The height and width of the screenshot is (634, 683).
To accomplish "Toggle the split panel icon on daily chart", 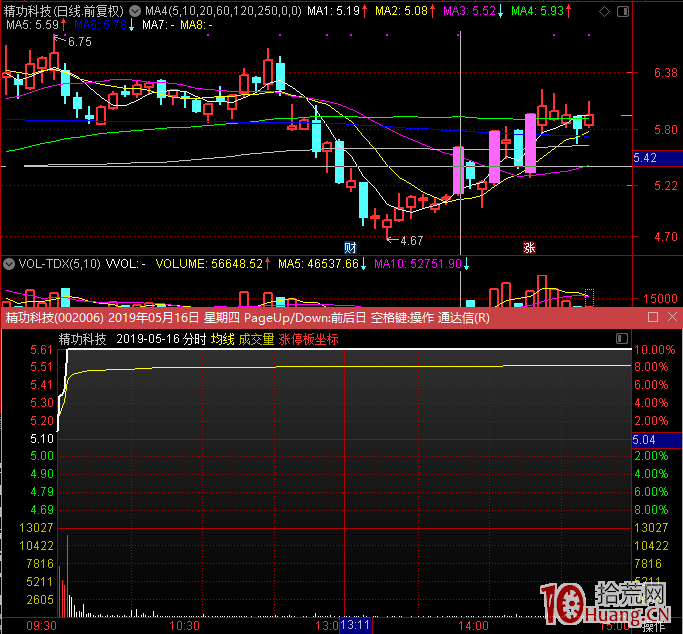I will (x=623, y=11).
